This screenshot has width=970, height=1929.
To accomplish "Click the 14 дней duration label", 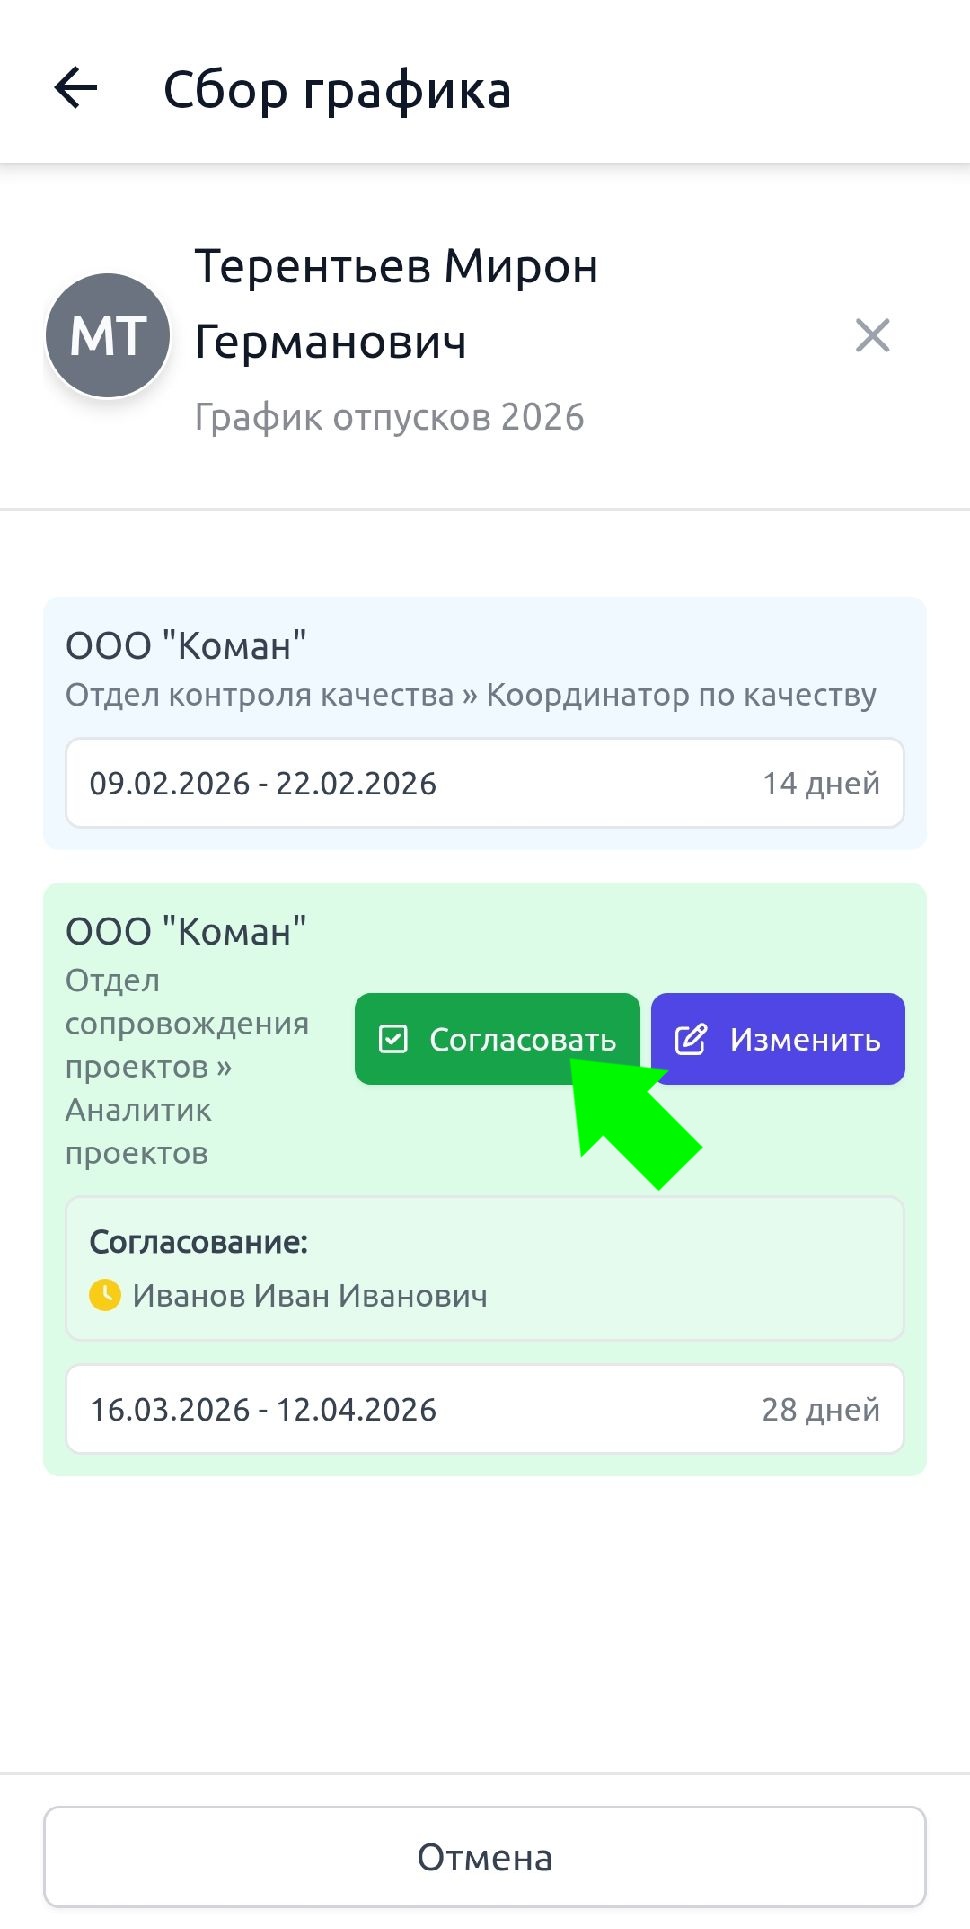I will click(821, 783).
